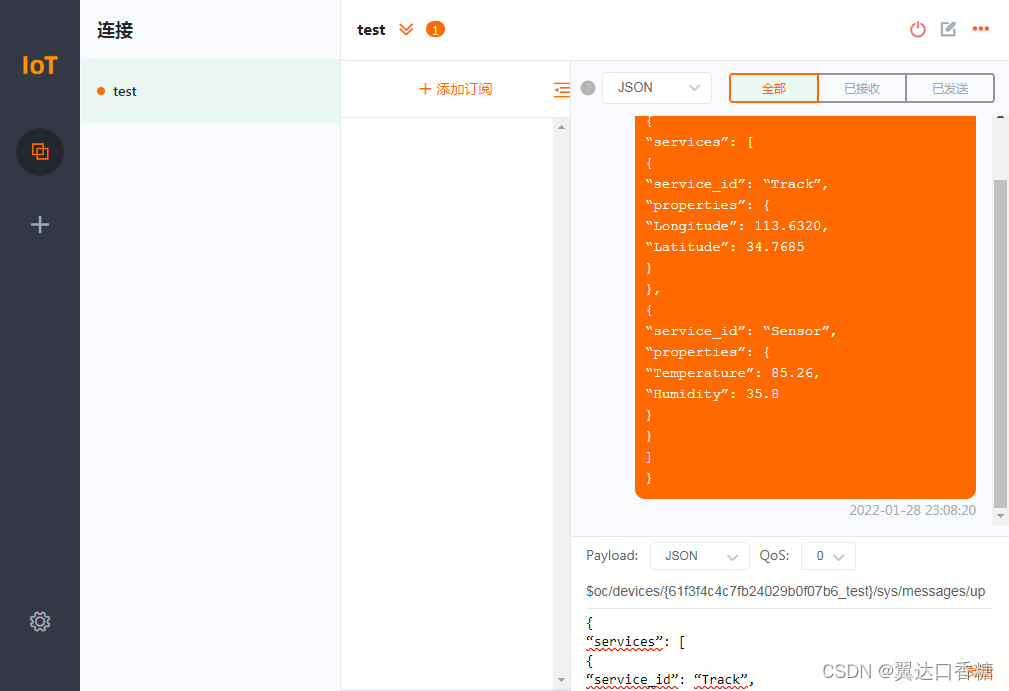The image size is (1009, 691).
Task: Open settings gear in sidebar
Action: (x=40, y=622)
